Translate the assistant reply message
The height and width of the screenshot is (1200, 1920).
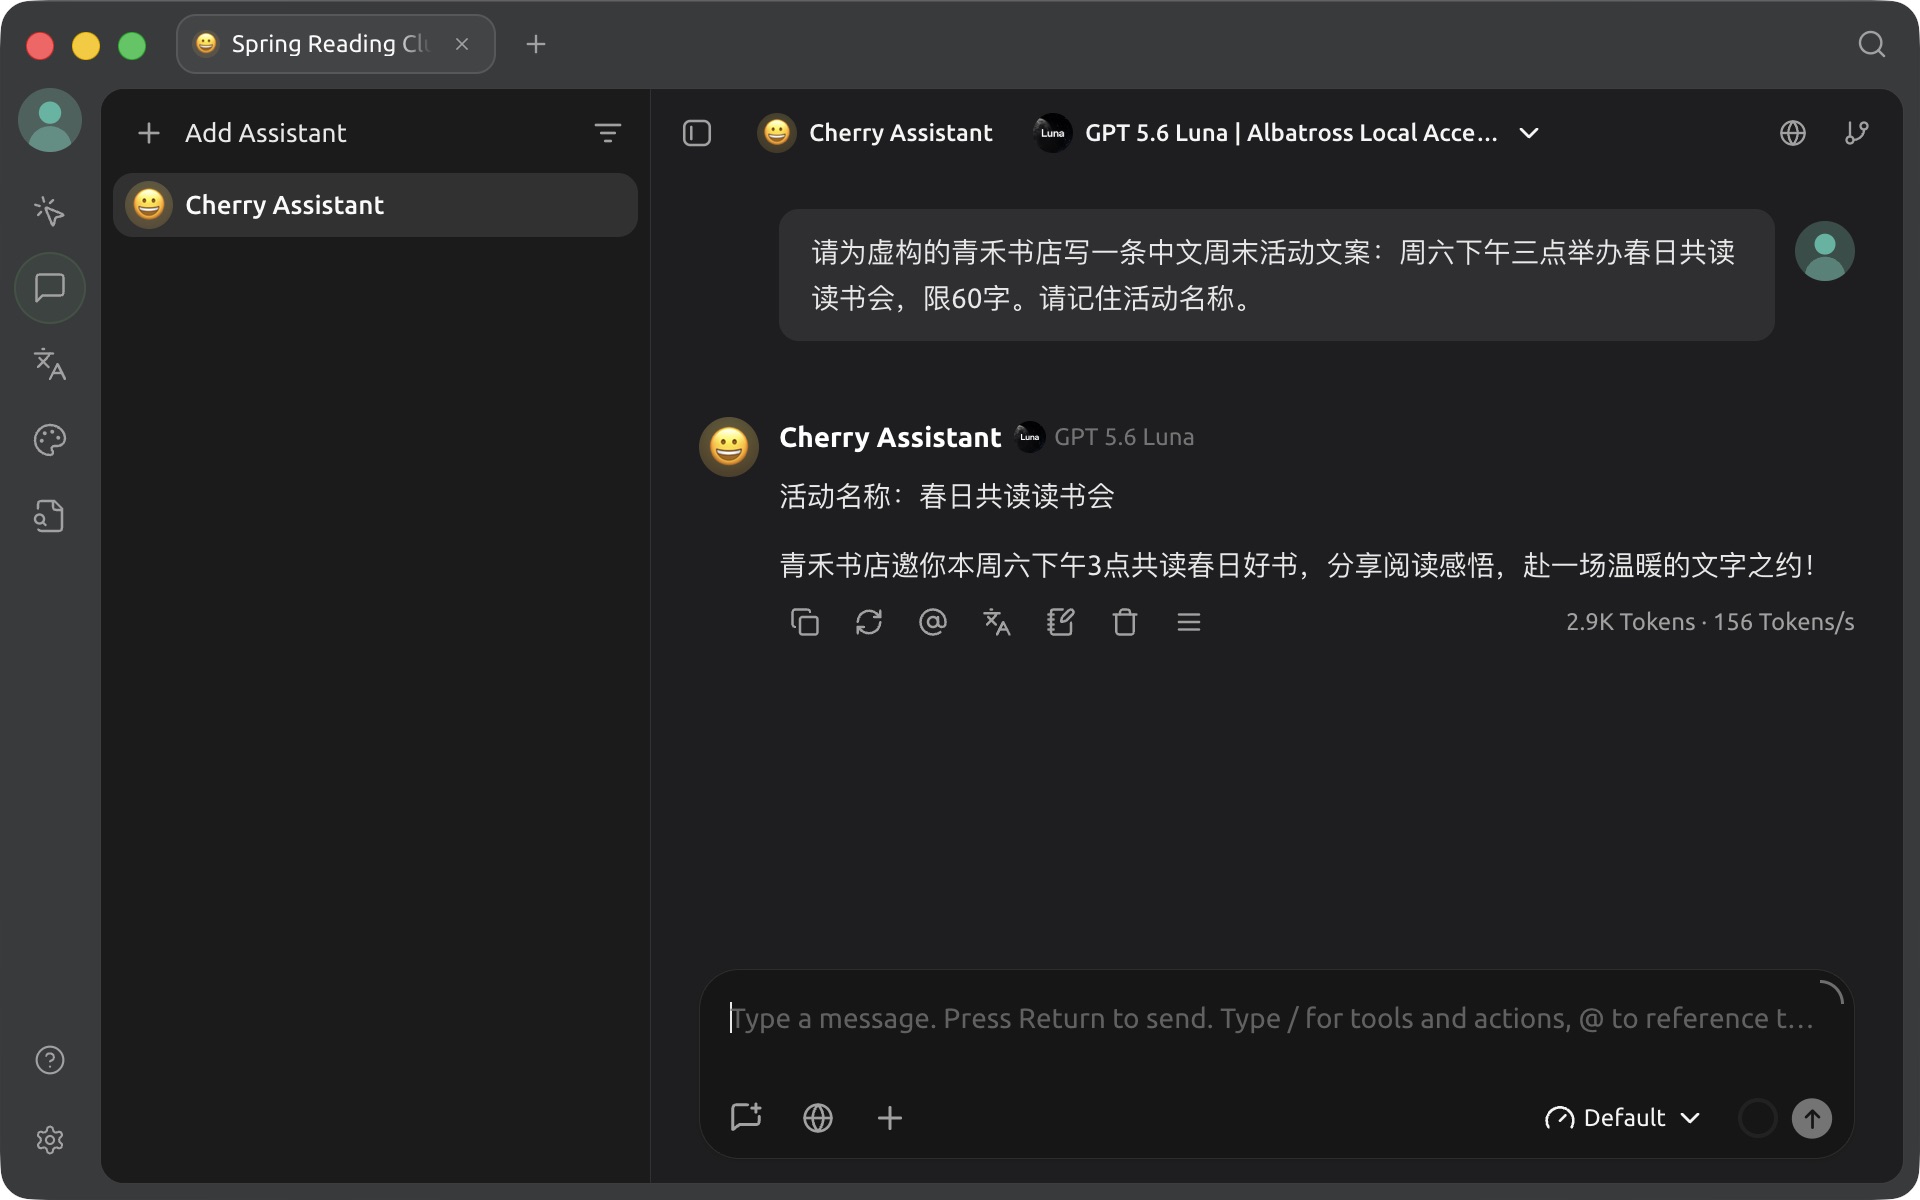coord(996,622)
